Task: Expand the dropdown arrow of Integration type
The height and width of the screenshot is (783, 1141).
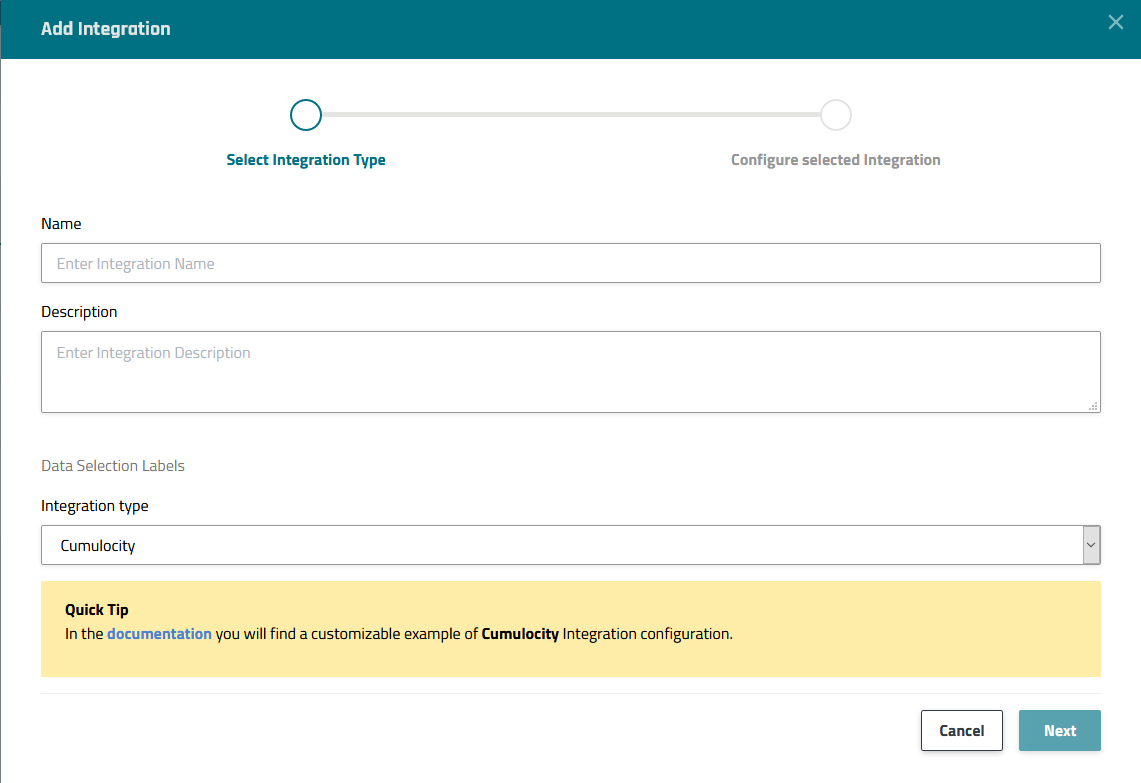Action: click(x=1091, y=546)
